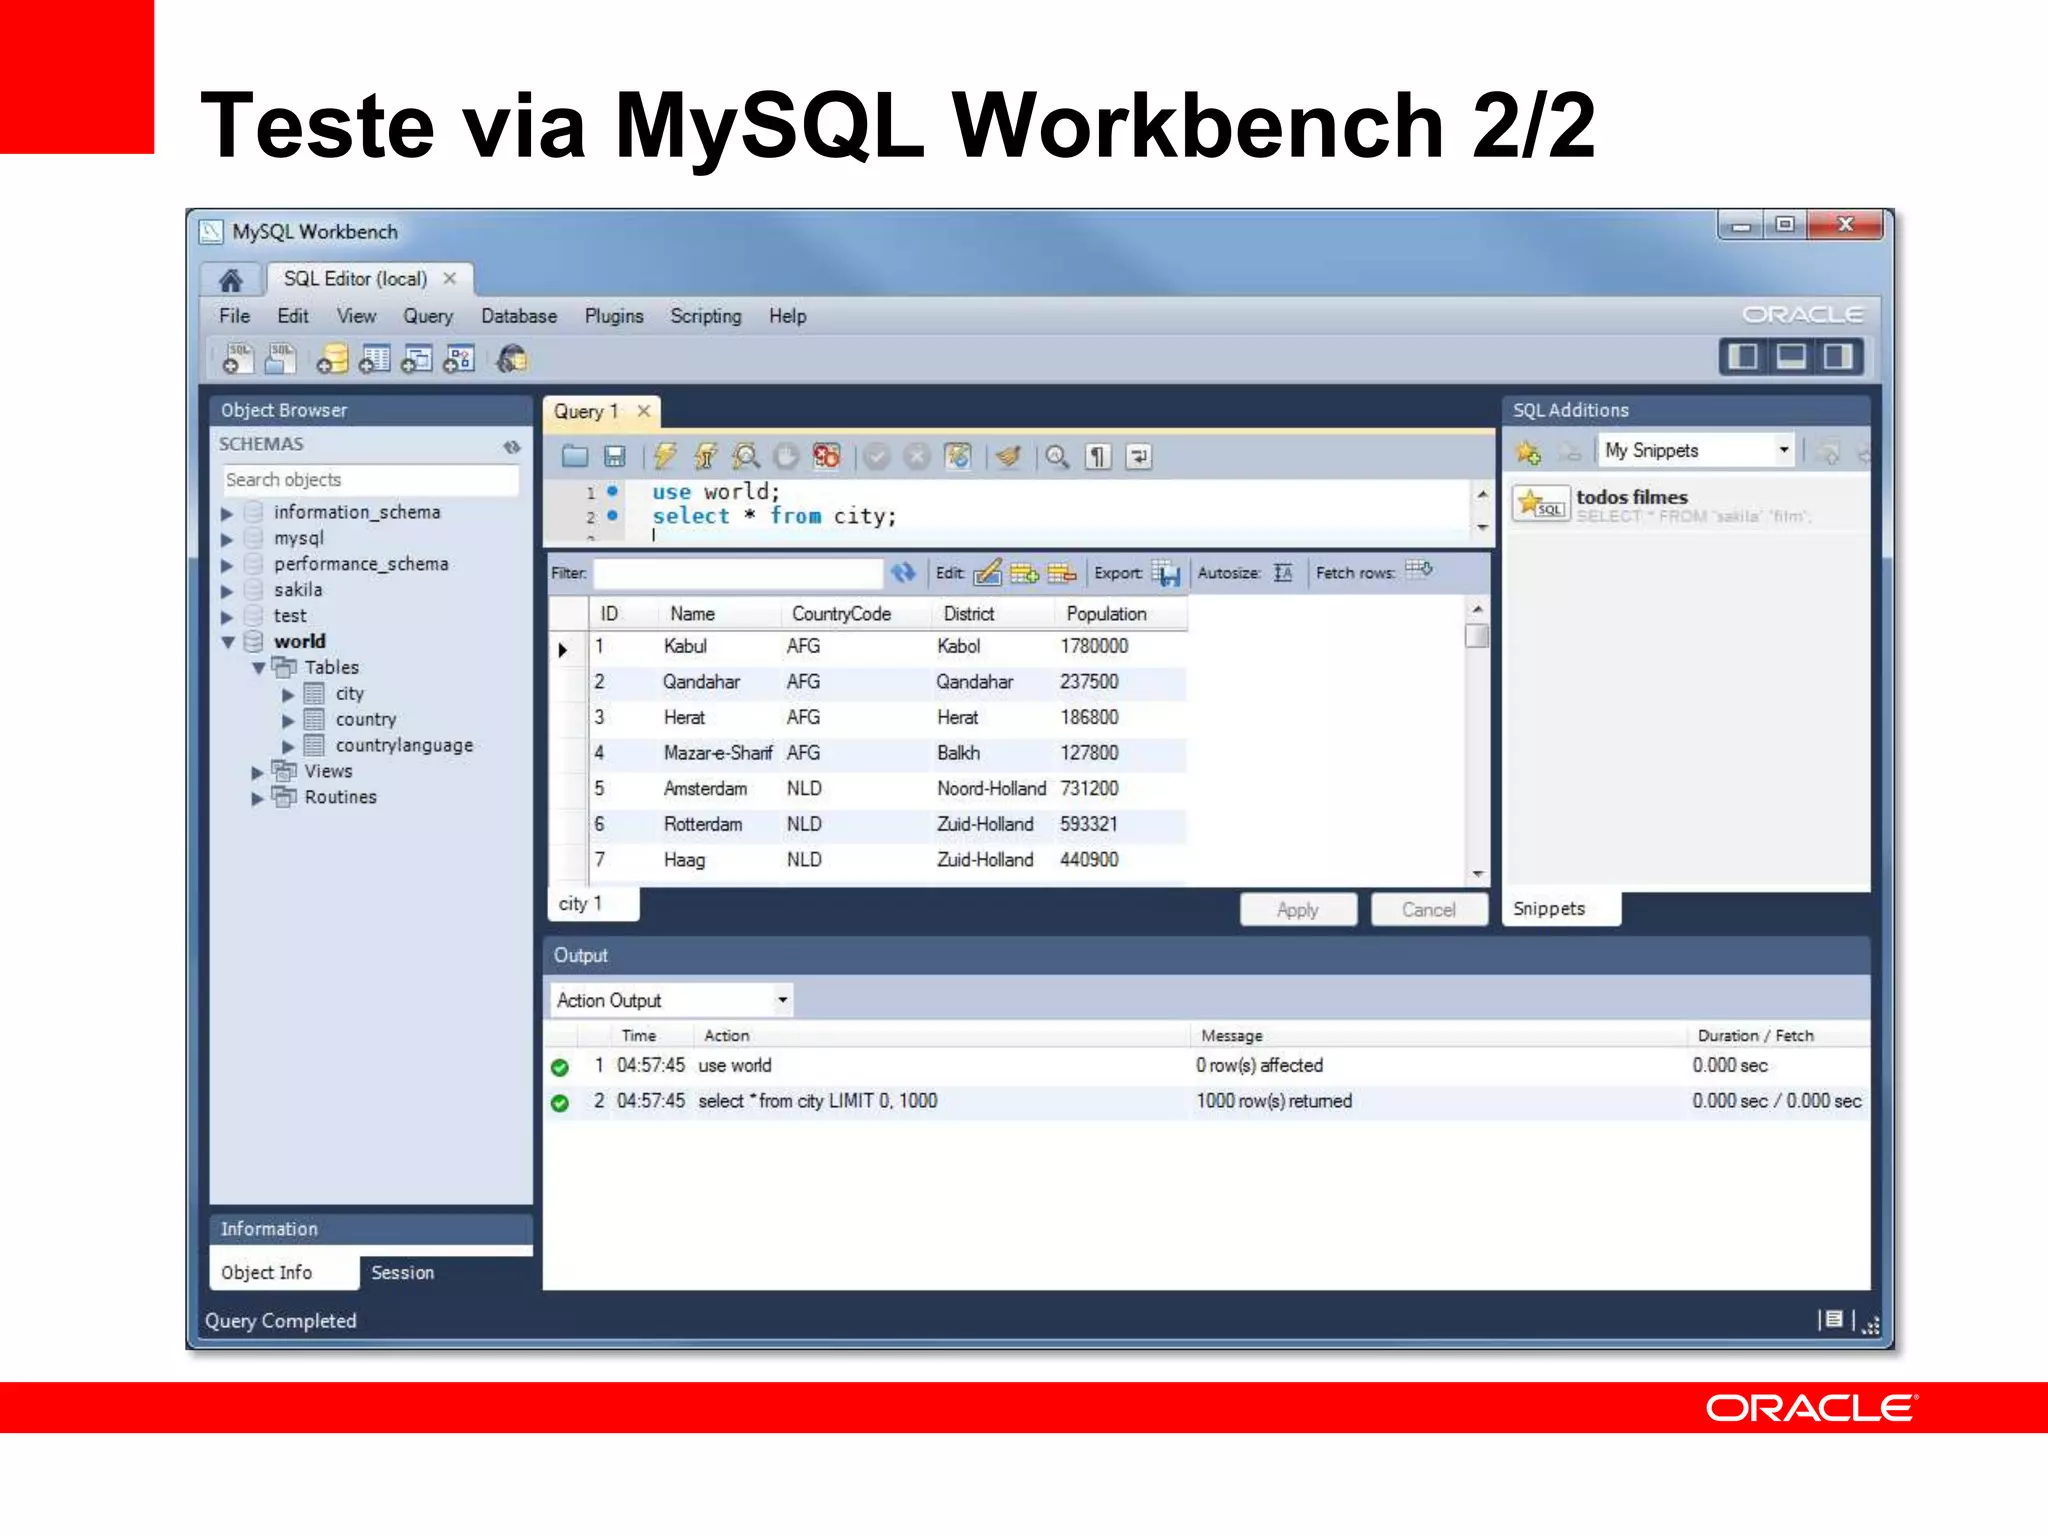2048x1536 pixels.
Task: Refresh result set with blue arrows
Action: tap(903, 572)
